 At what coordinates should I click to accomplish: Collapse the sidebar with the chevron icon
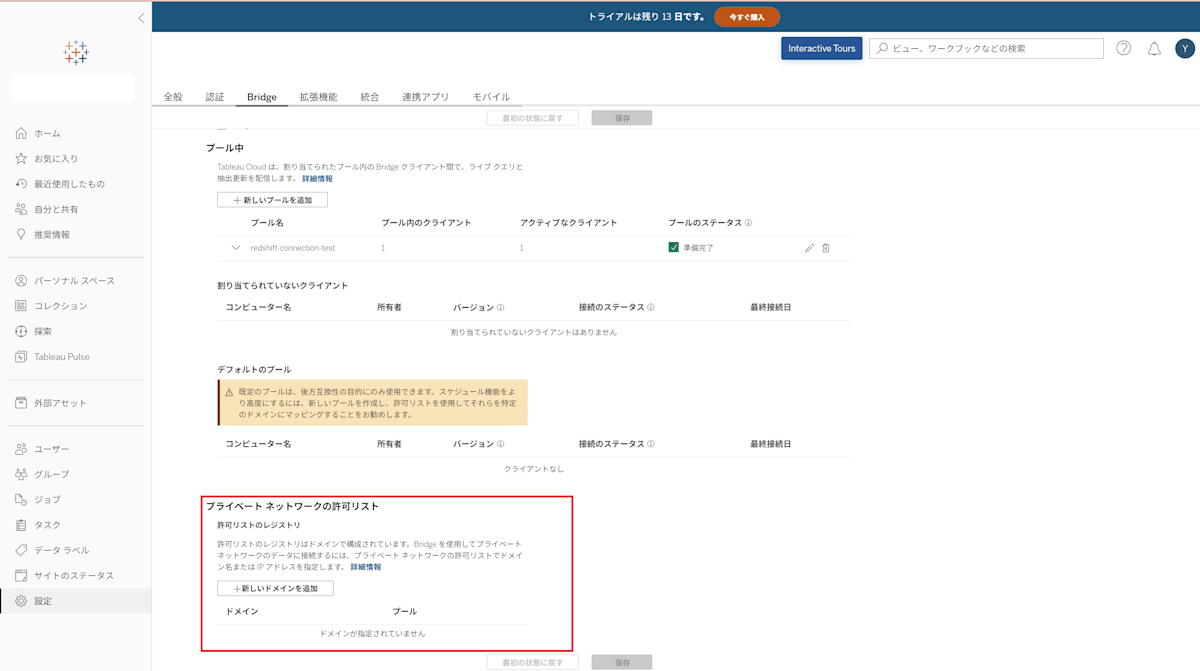pos(141,18)
